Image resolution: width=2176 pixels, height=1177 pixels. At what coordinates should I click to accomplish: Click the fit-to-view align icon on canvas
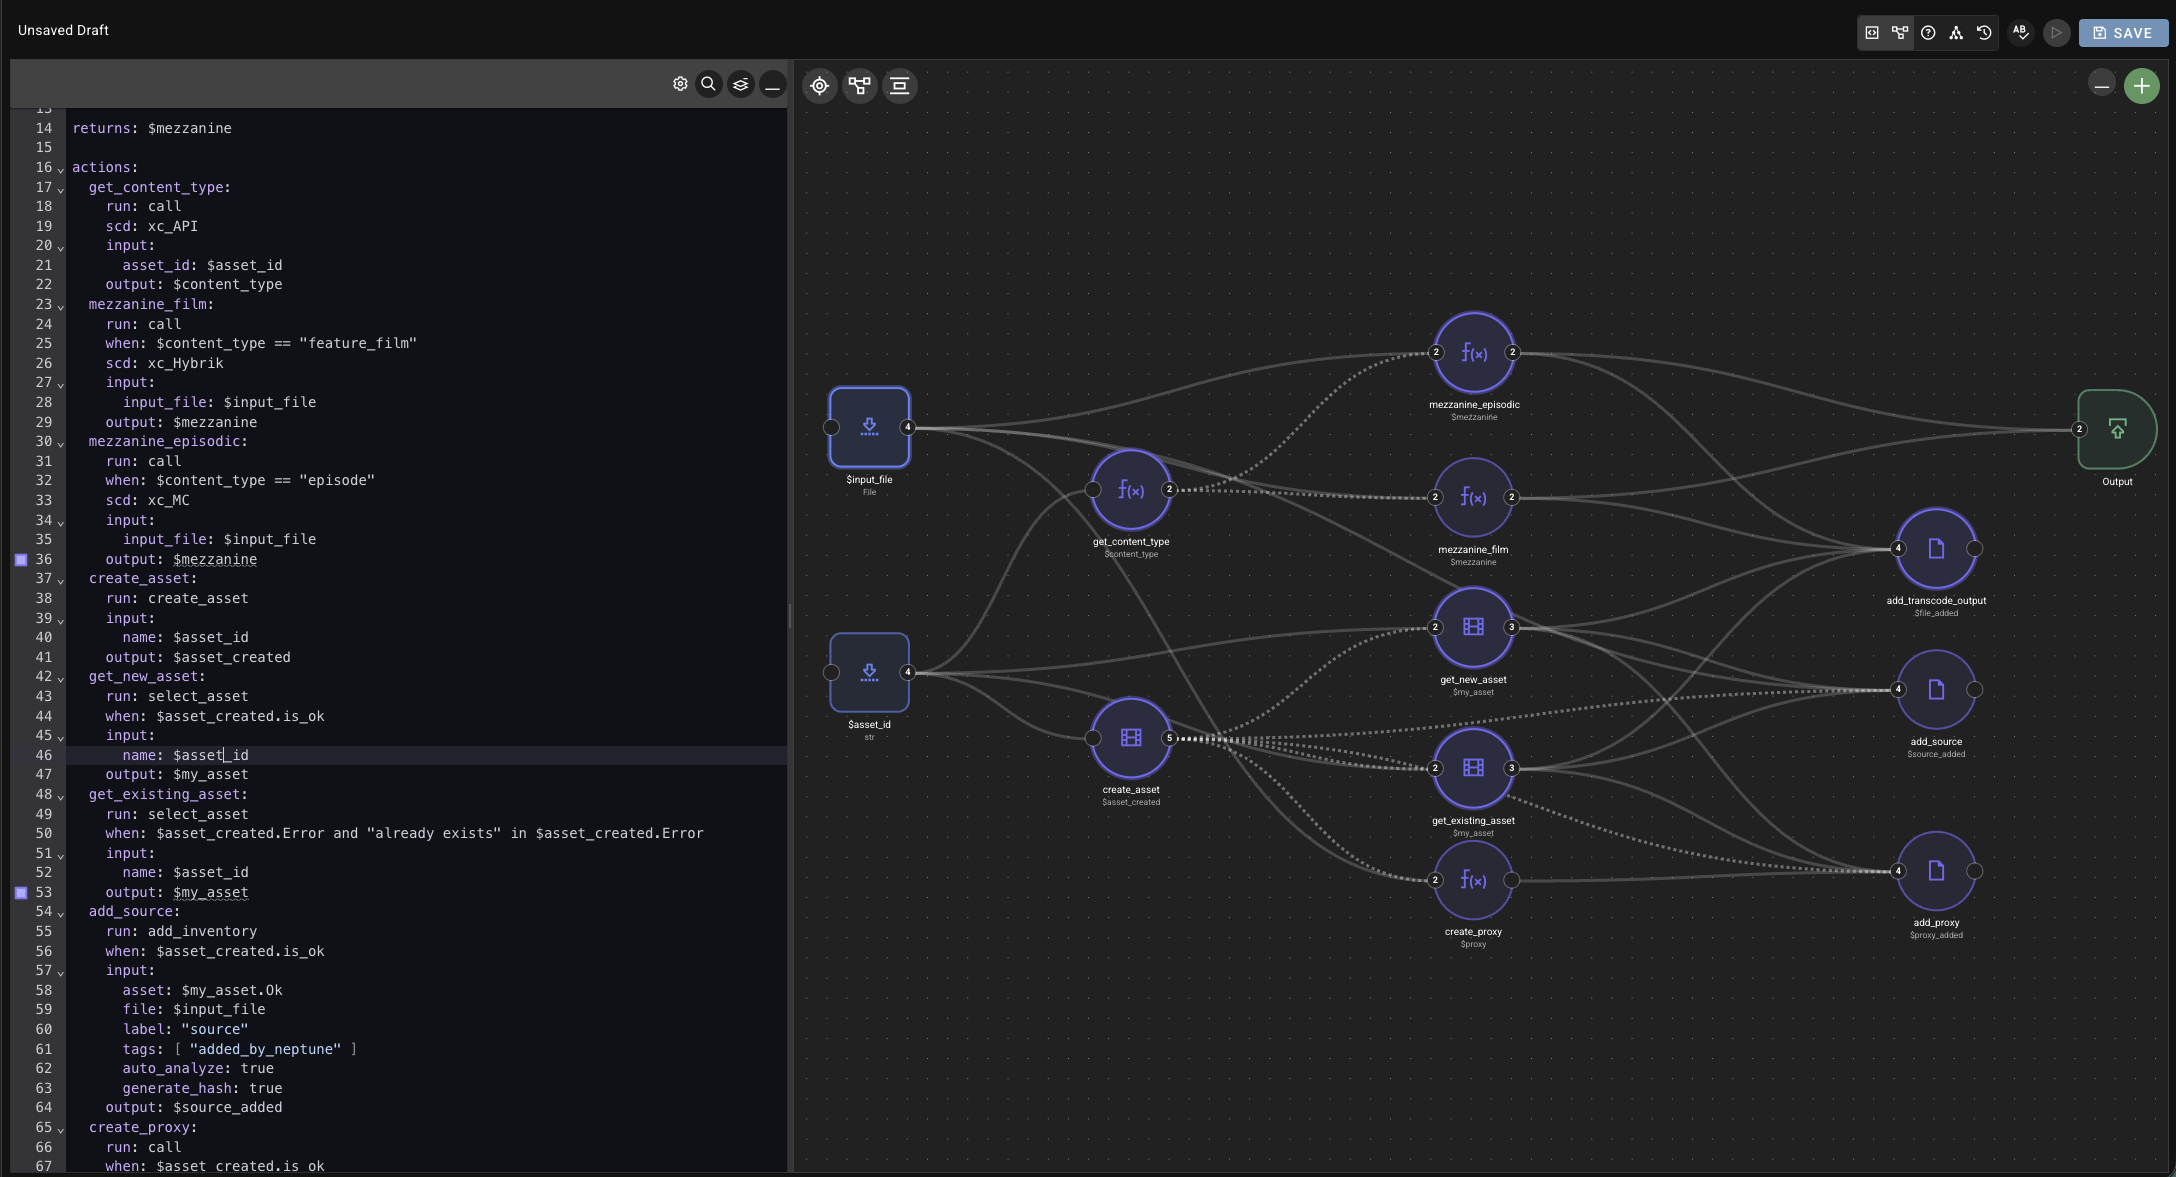click(899, 86)
